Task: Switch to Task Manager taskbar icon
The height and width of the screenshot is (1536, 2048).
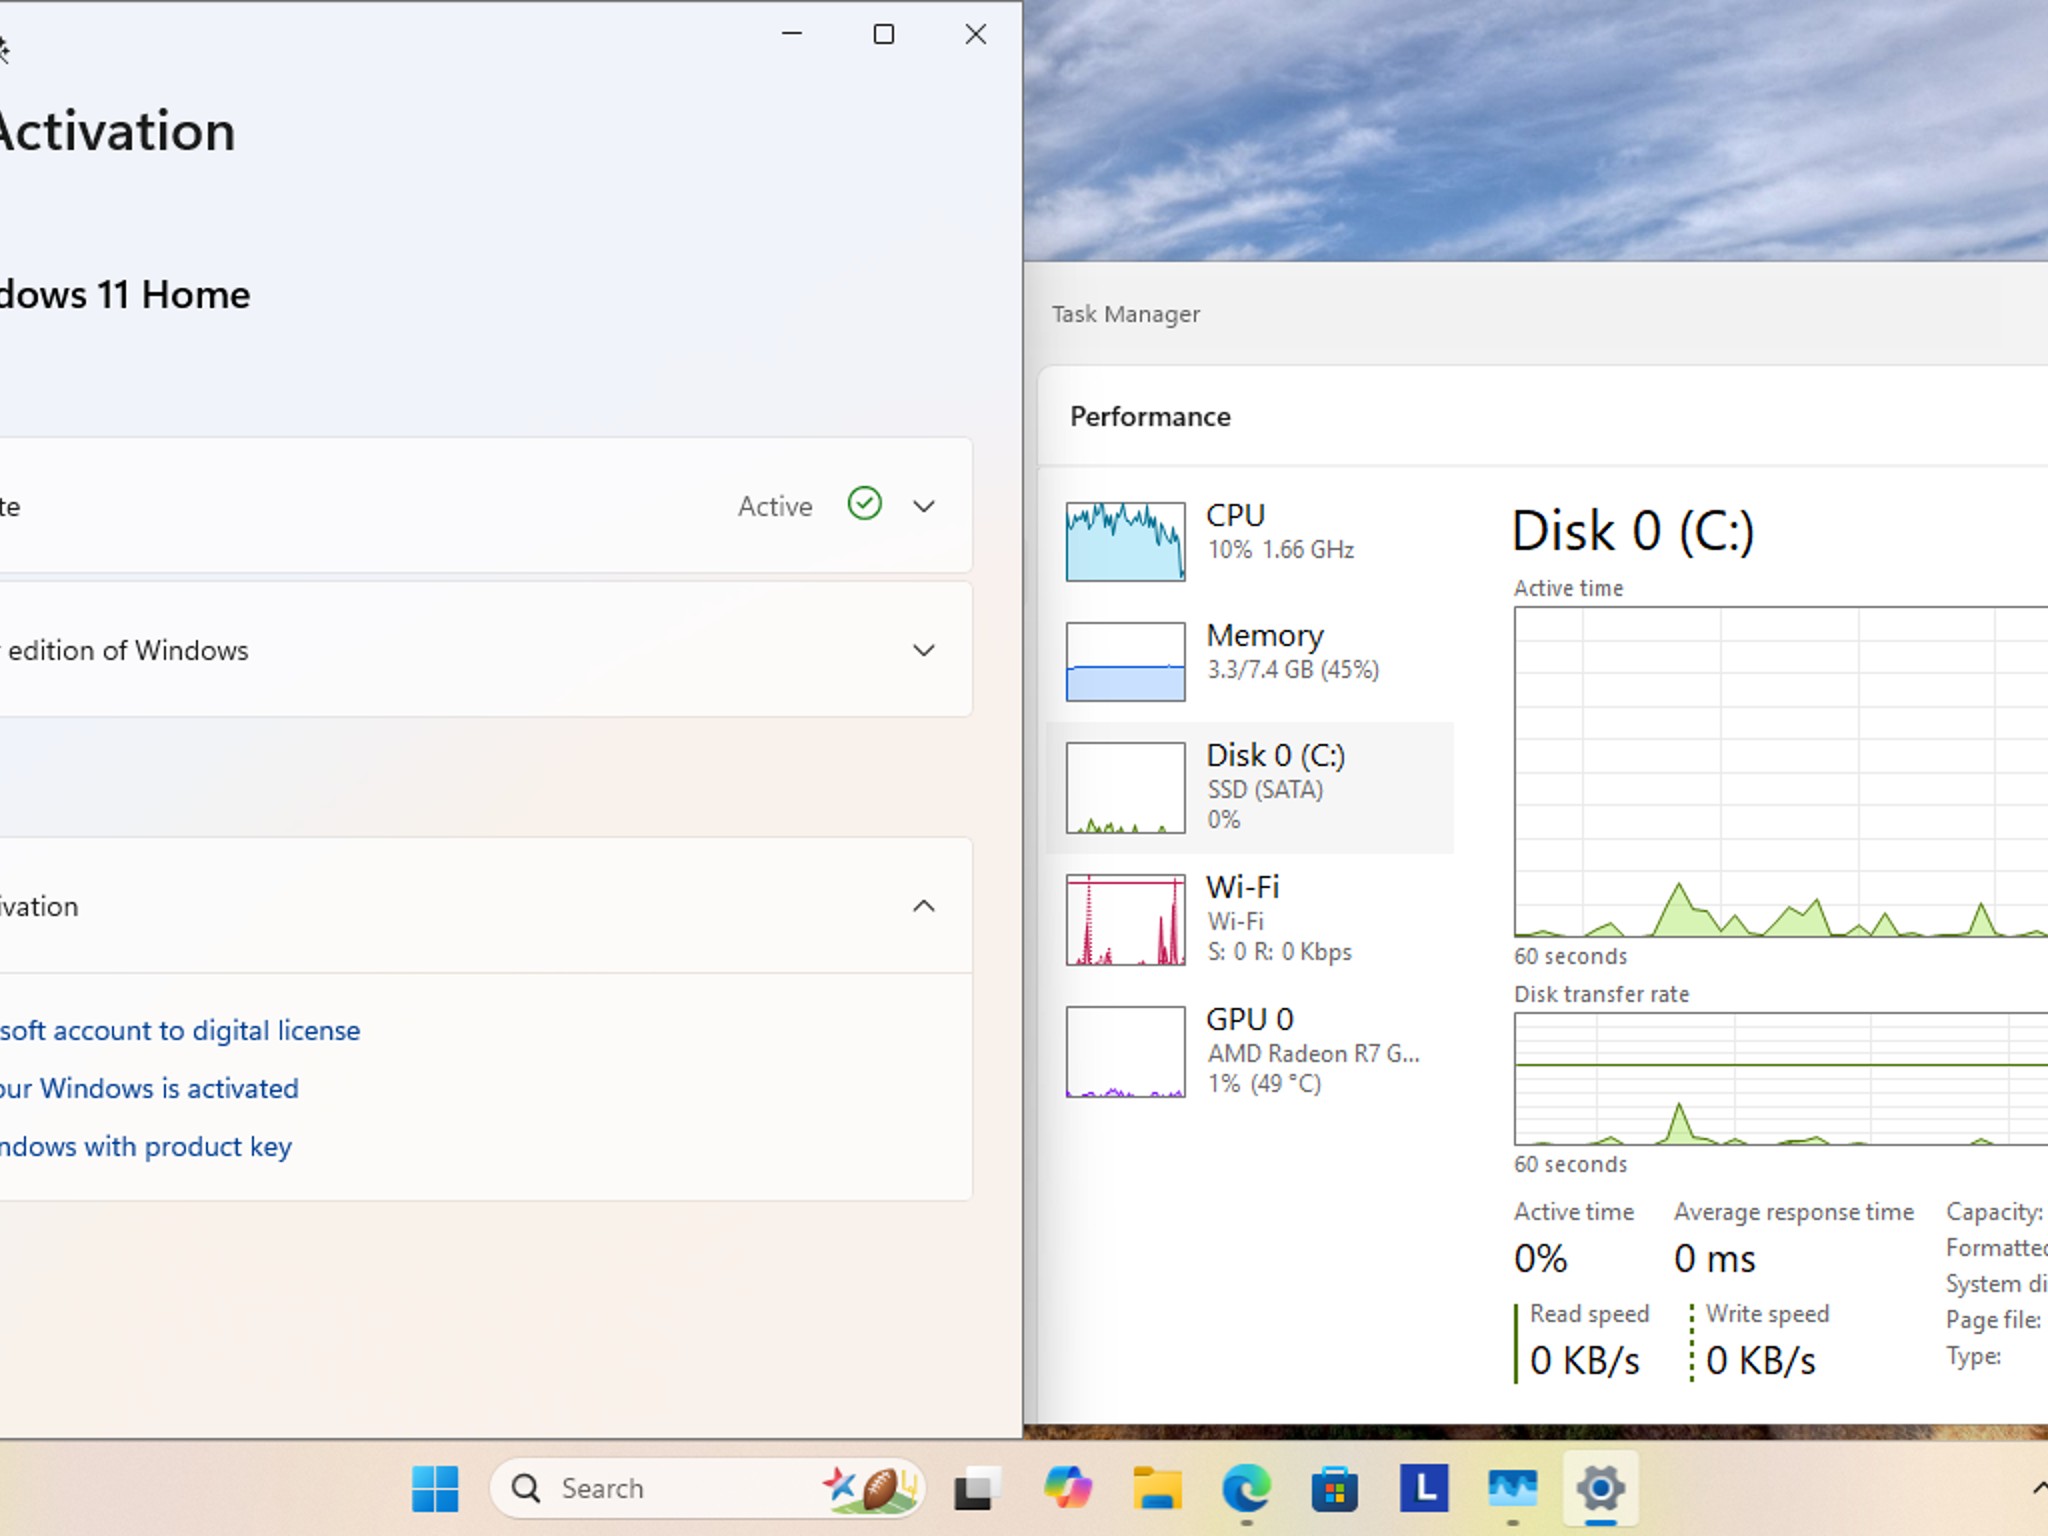Action: click(1512, 1489)
